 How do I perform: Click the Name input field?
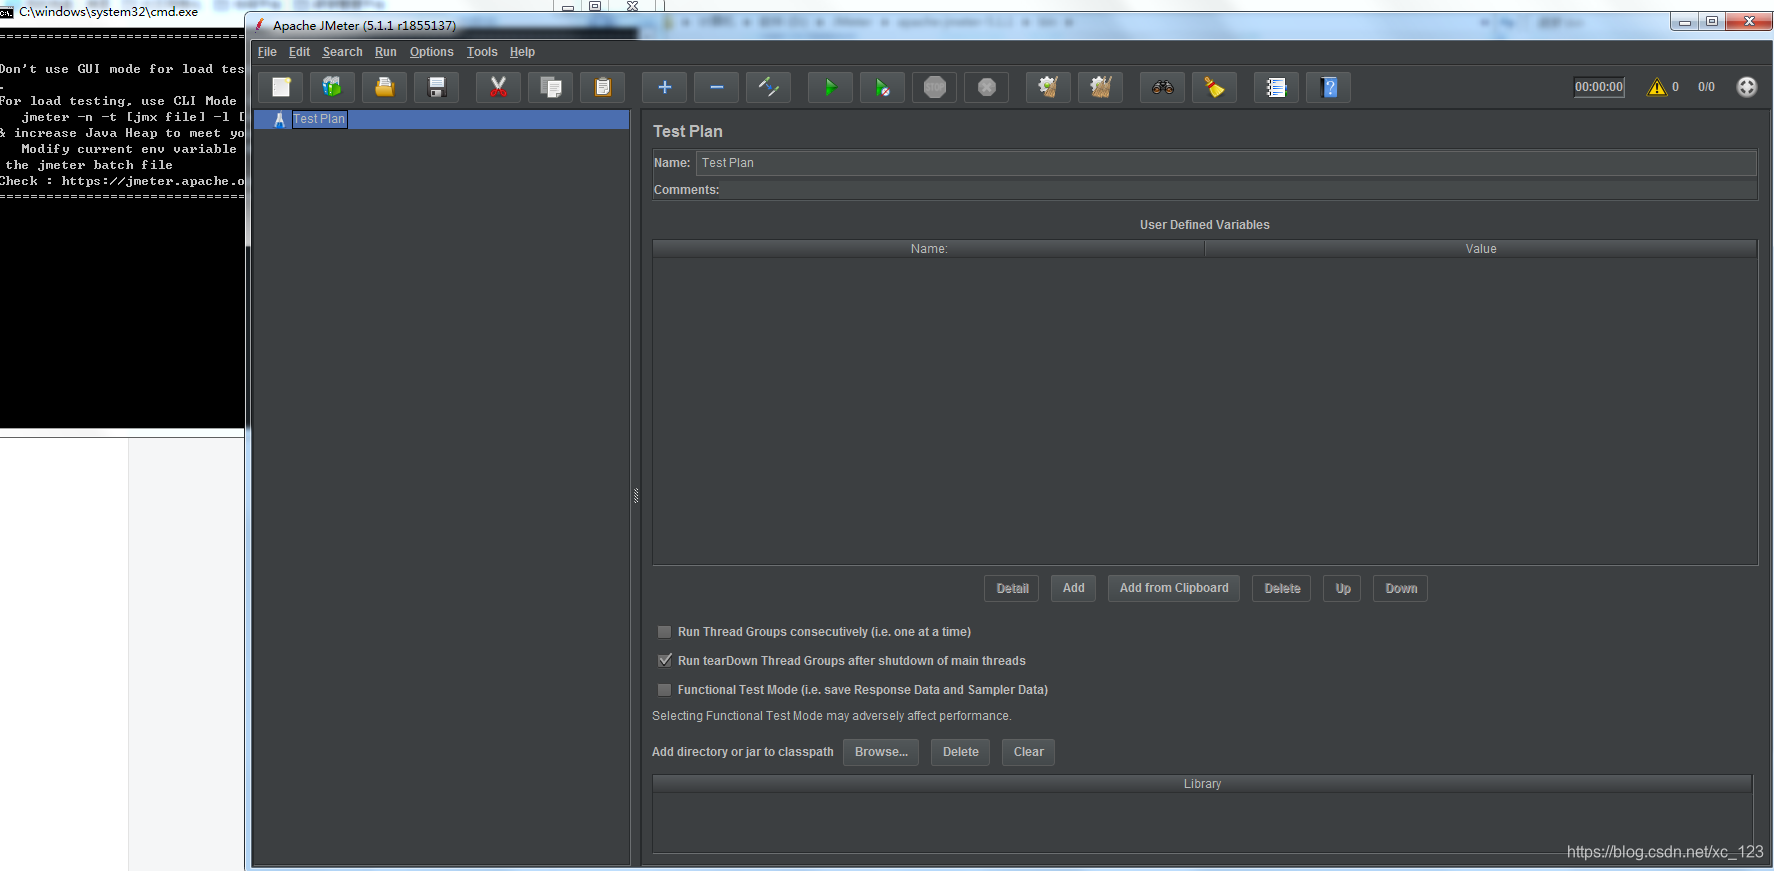pos(1226,163)
